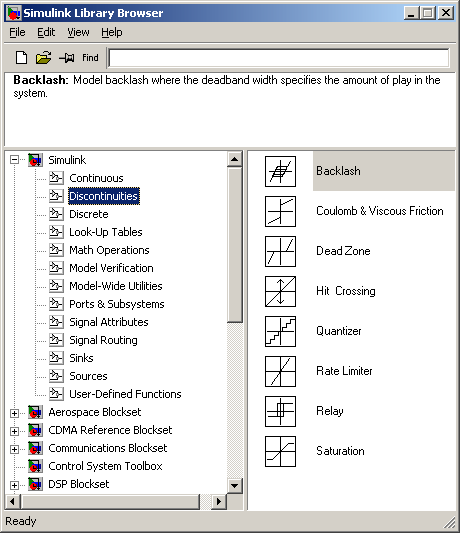Click the Rate Limiter label
Image resolution: width=460 pixels, height=533 pixels.
(344, 371)
